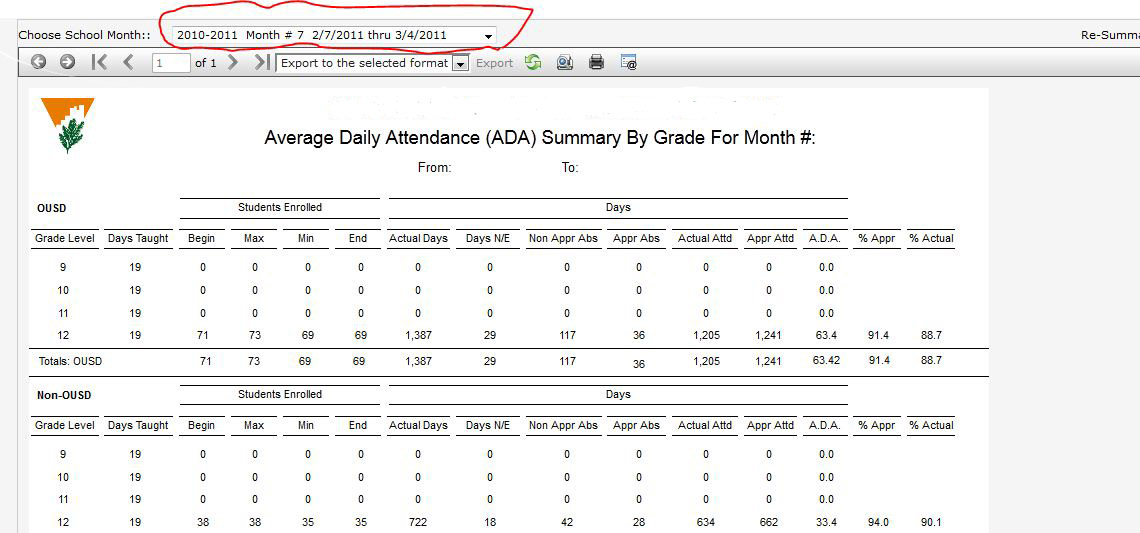
Task: Jump to the last report page
Action: point(262,63)
